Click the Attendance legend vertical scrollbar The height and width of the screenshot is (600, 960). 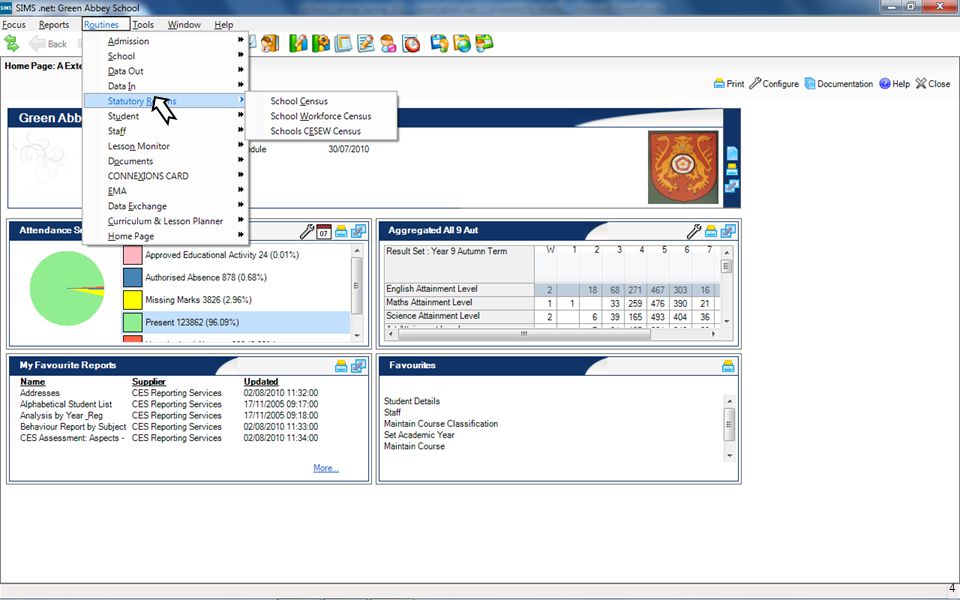point(357,293)
